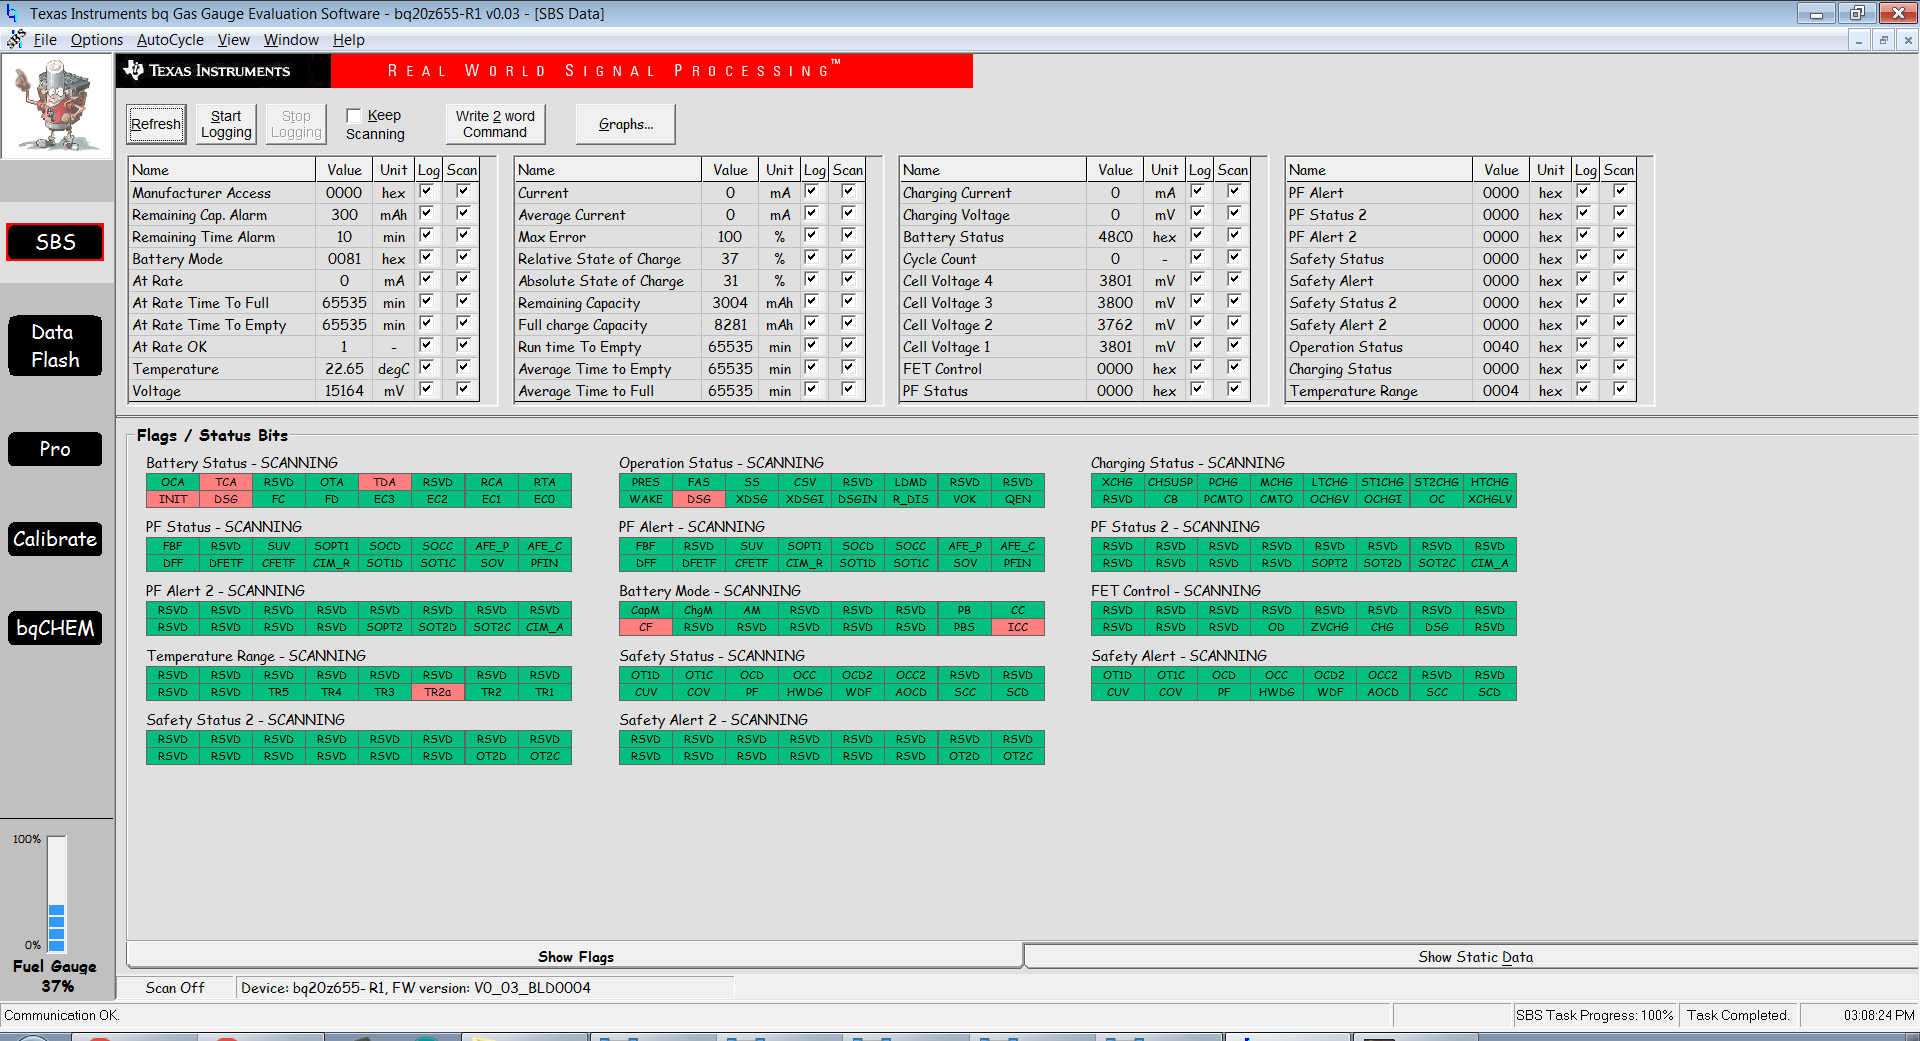Screen dimensions: 1920x1041
Task: Click the 03:08:24 PM clock in status bar
Action: point(1879,1015)
